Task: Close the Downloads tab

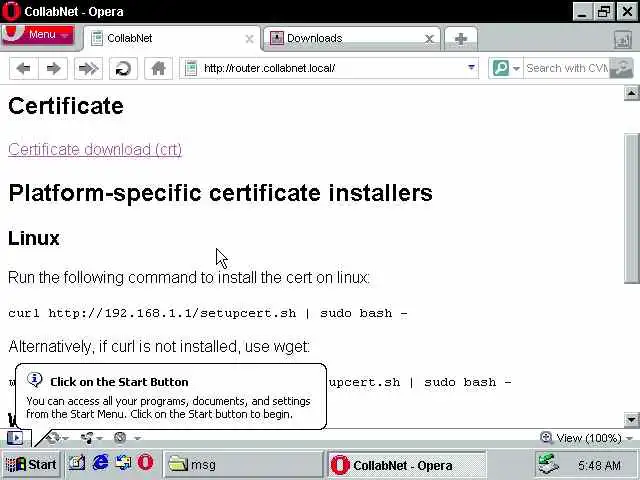Action: click(x=429, y=39)
